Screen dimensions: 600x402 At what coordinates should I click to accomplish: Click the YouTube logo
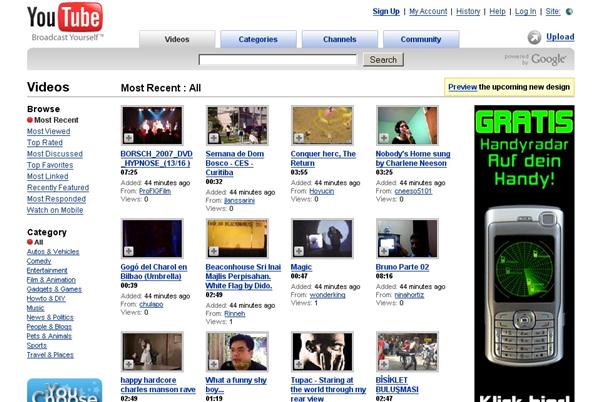[64, 17]
